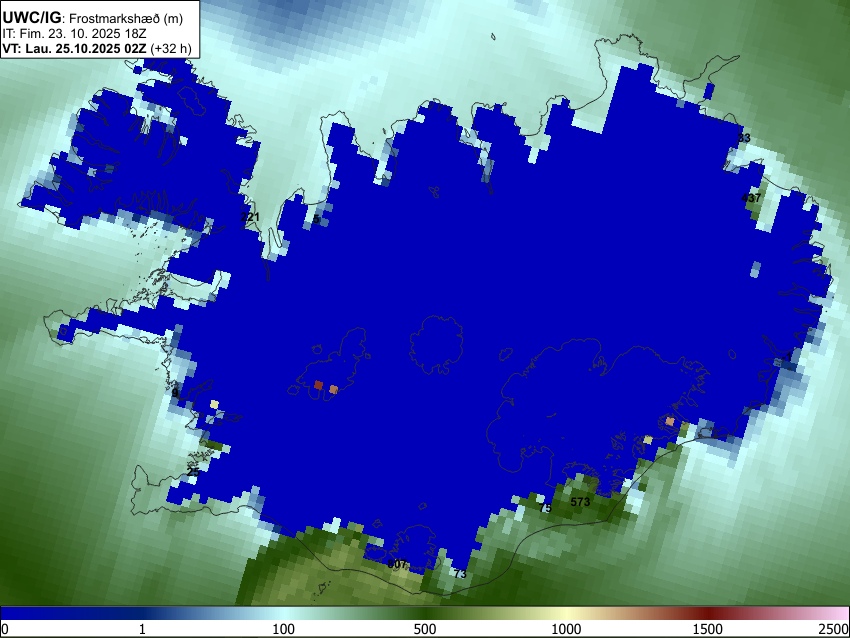Click the UWC/IG title text
The image size is (850, 638).
pyautogui.click(x=31, y=17)
